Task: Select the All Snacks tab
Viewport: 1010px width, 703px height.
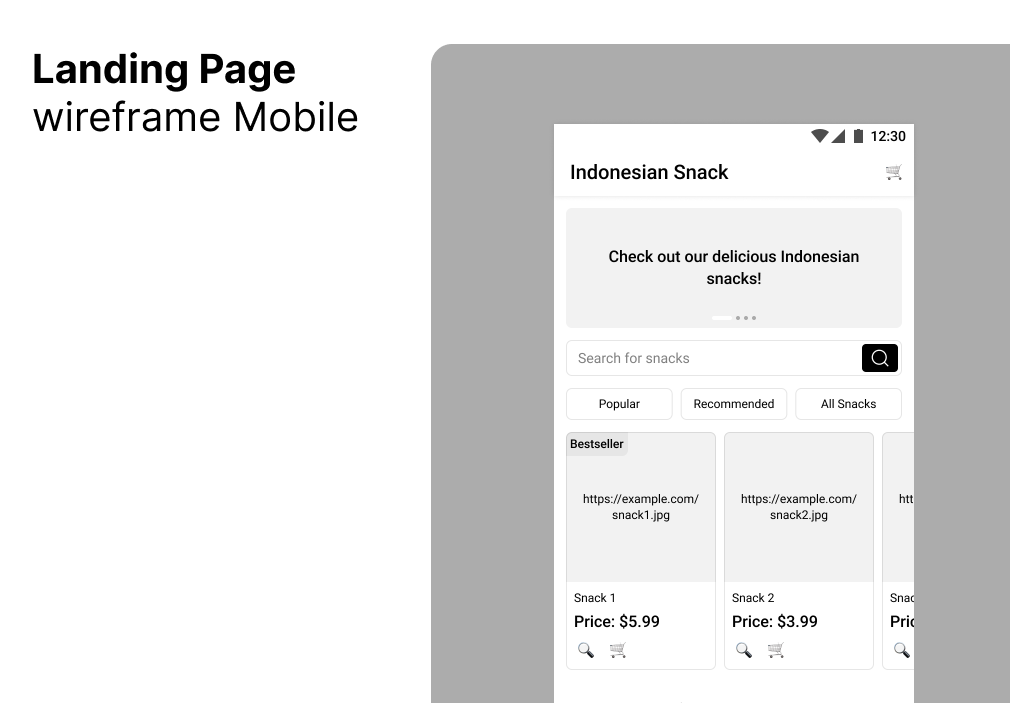Action: pos(848,404)
